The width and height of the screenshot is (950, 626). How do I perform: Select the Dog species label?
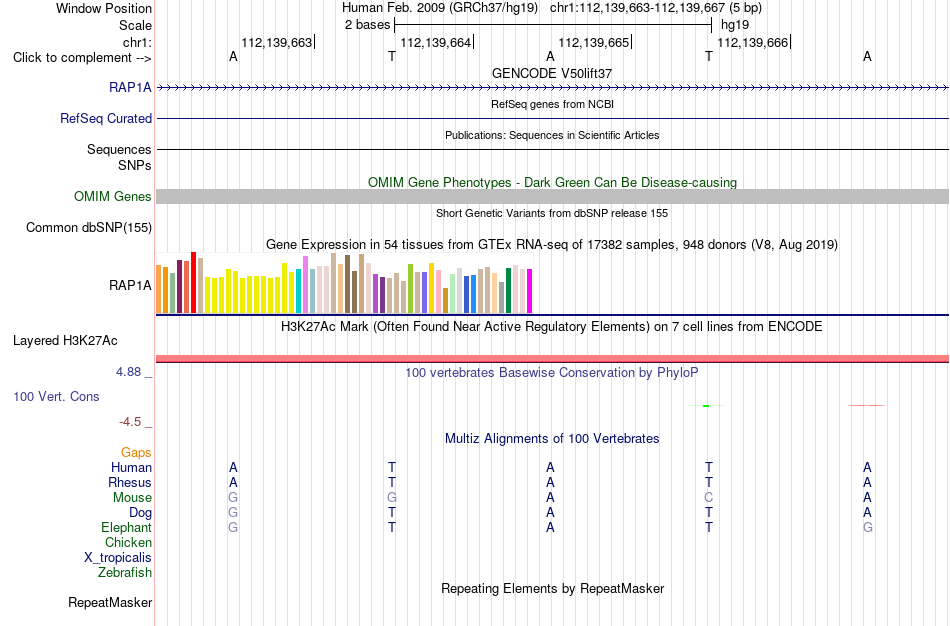click(141, 513)
